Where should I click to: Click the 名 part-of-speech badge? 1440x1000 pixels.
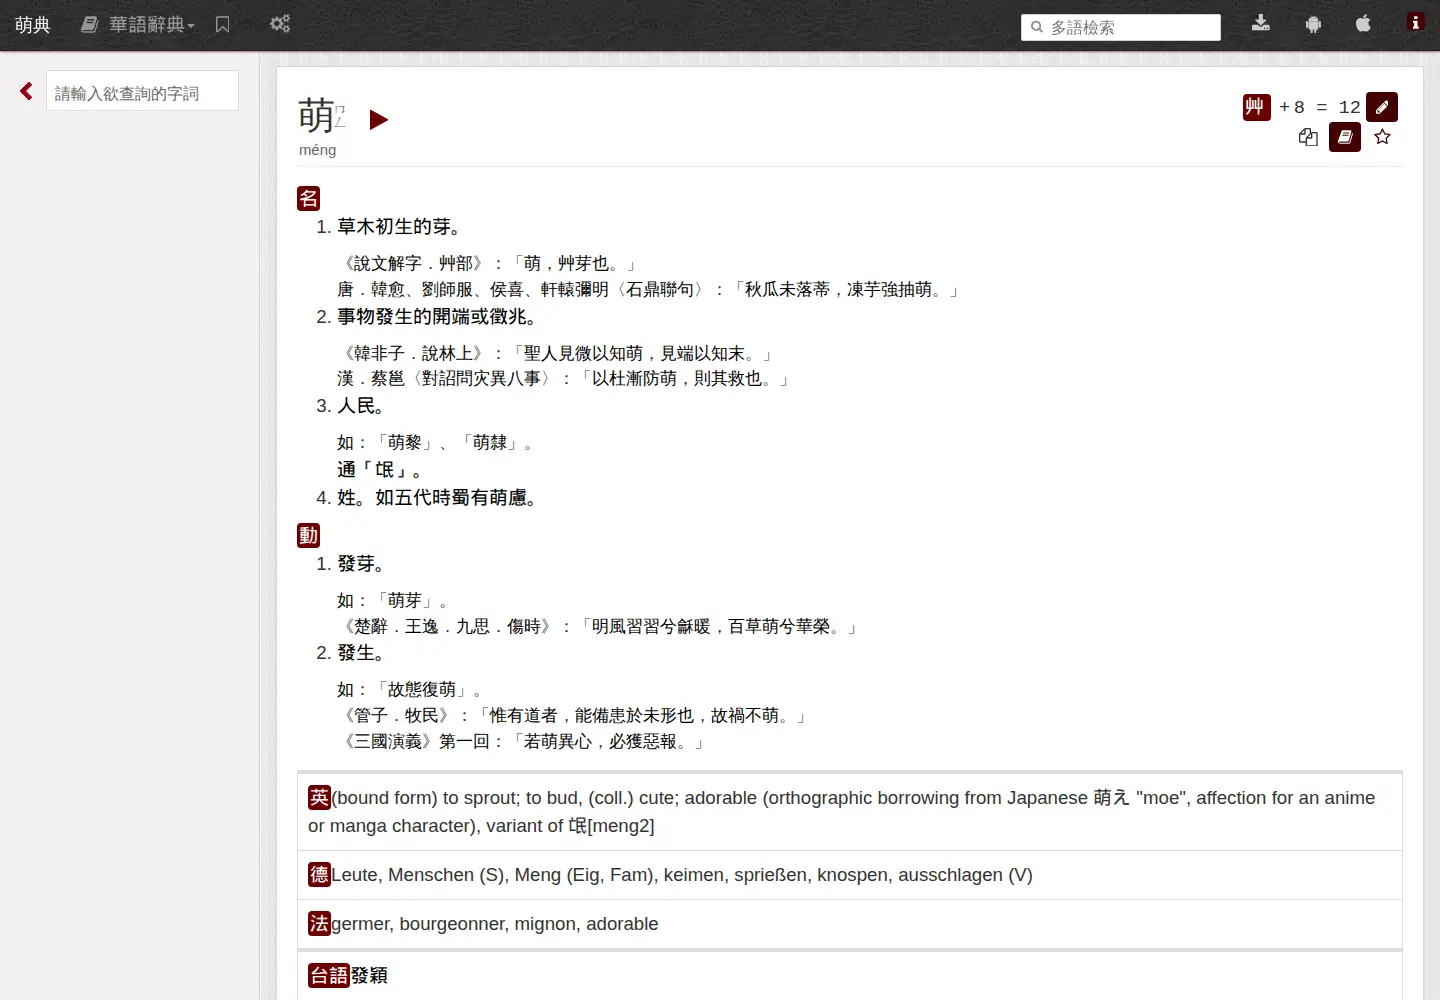pos(309,198)
